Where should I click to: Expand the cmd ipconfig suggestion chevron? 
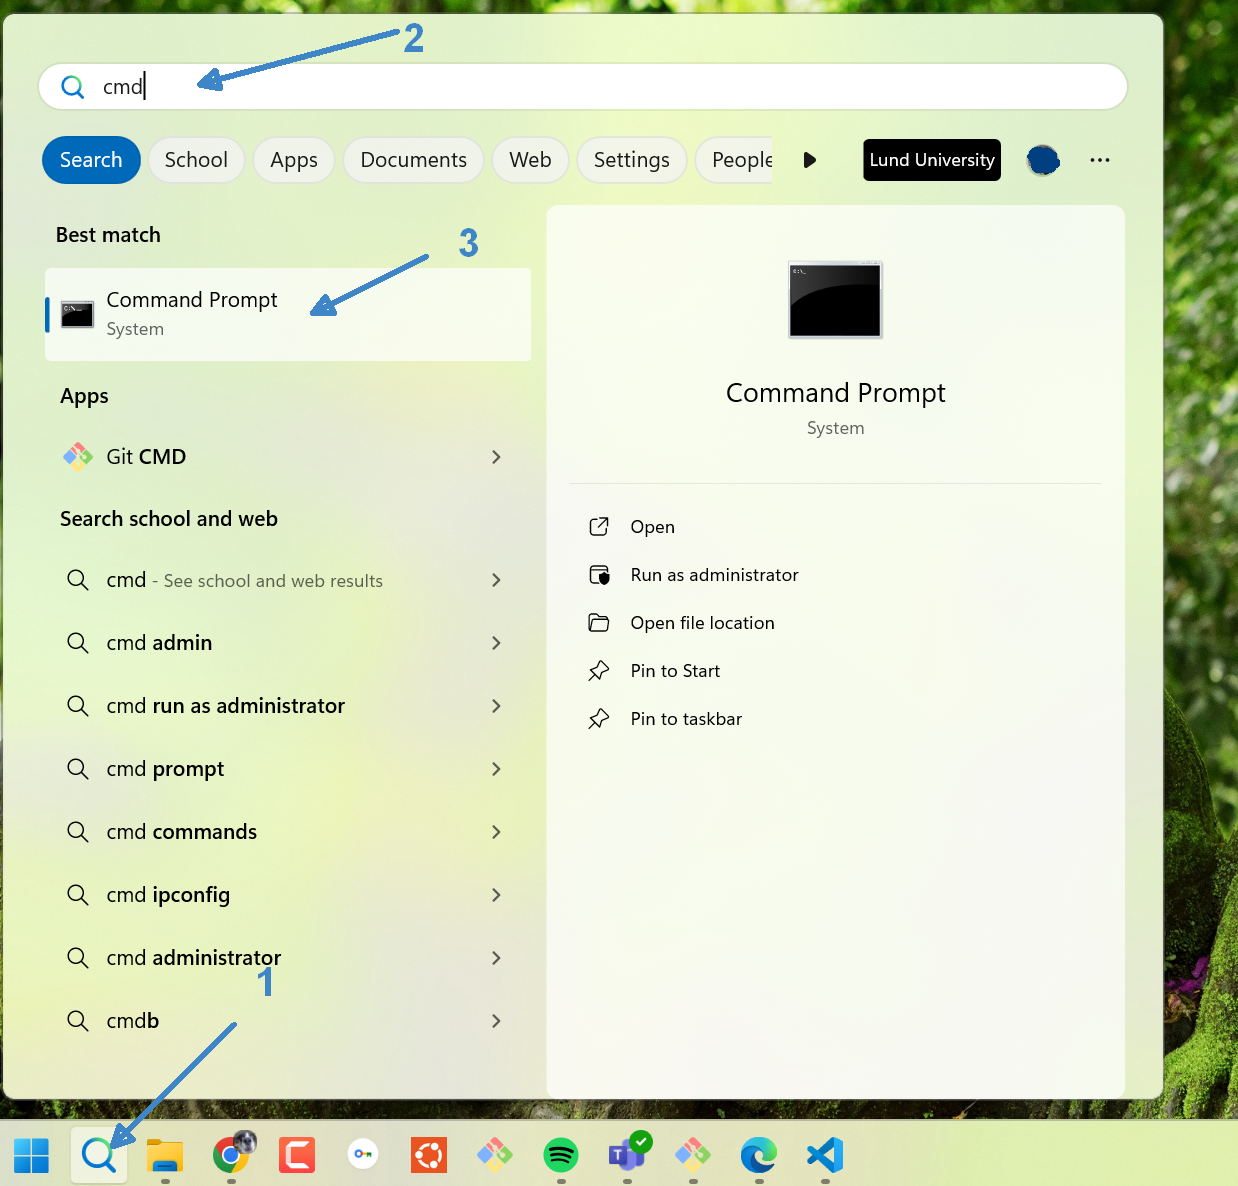pos(496,895)
